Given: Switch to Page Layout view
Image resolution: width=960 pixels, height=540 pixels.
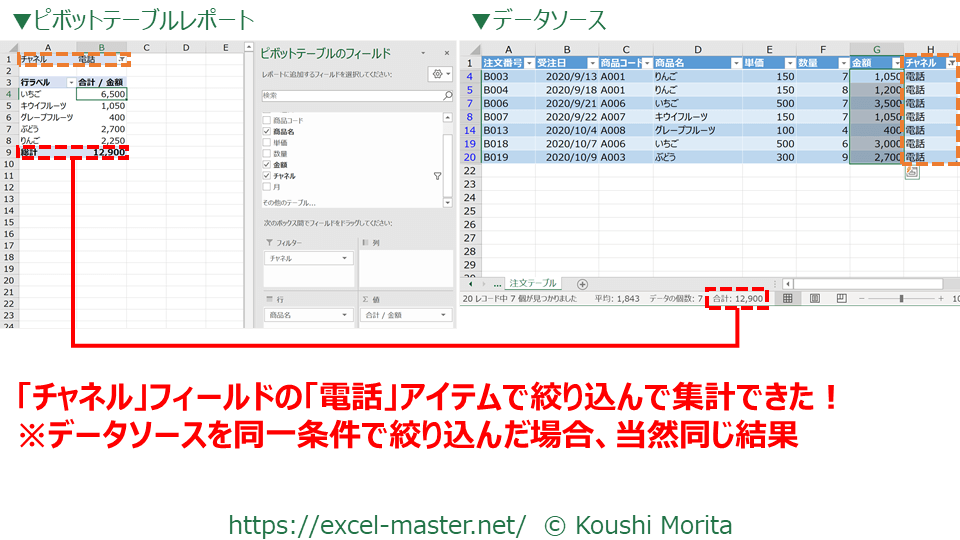Looking at the screenshot, I should (x=814, y=298).
